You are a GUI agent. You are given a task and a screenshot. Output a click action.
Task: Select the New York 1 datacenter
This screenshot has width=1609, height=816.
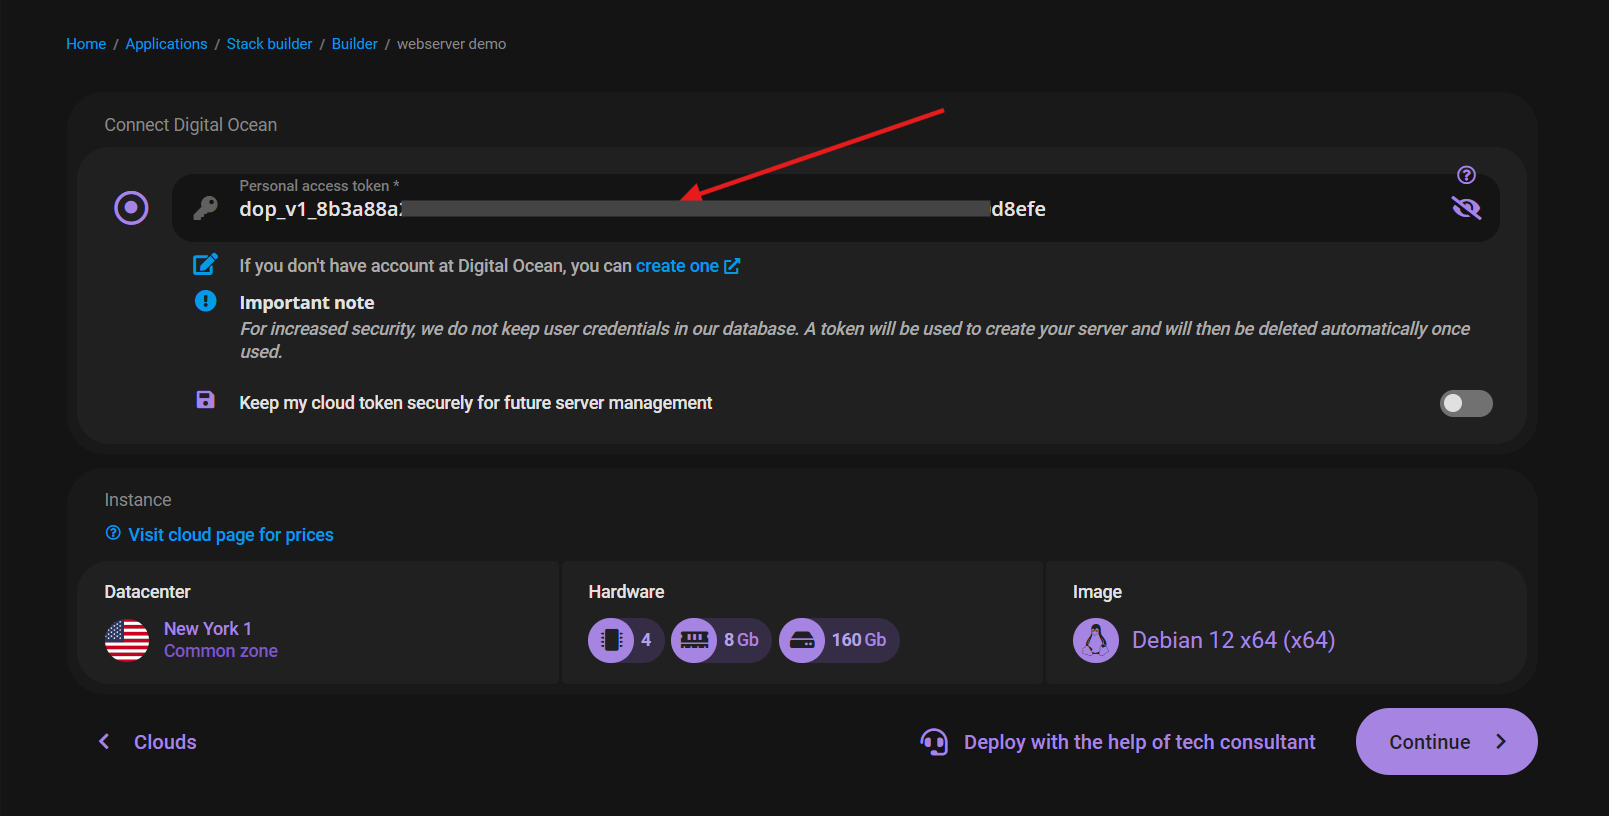207,629
